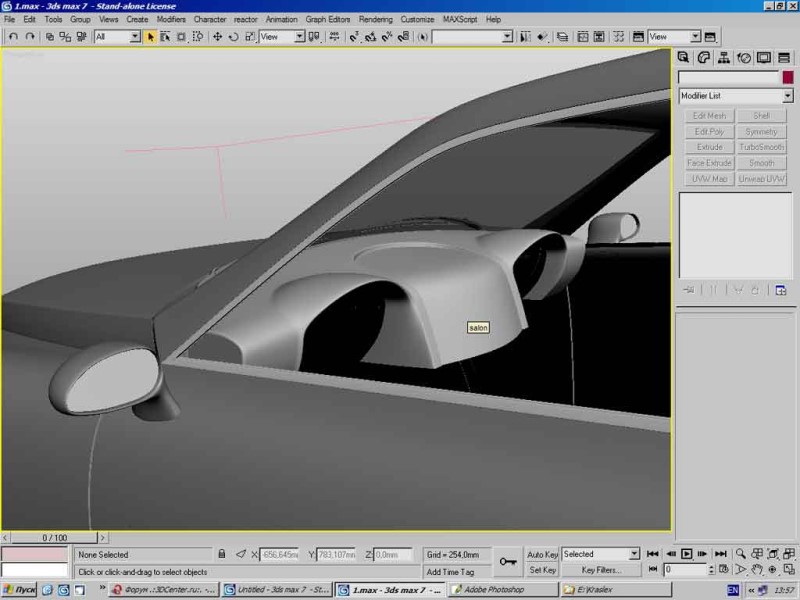Viewport: 800px width, 600px height.
Task: Expand the Modifier List dropdown
Action: click(x=736, y=96)
